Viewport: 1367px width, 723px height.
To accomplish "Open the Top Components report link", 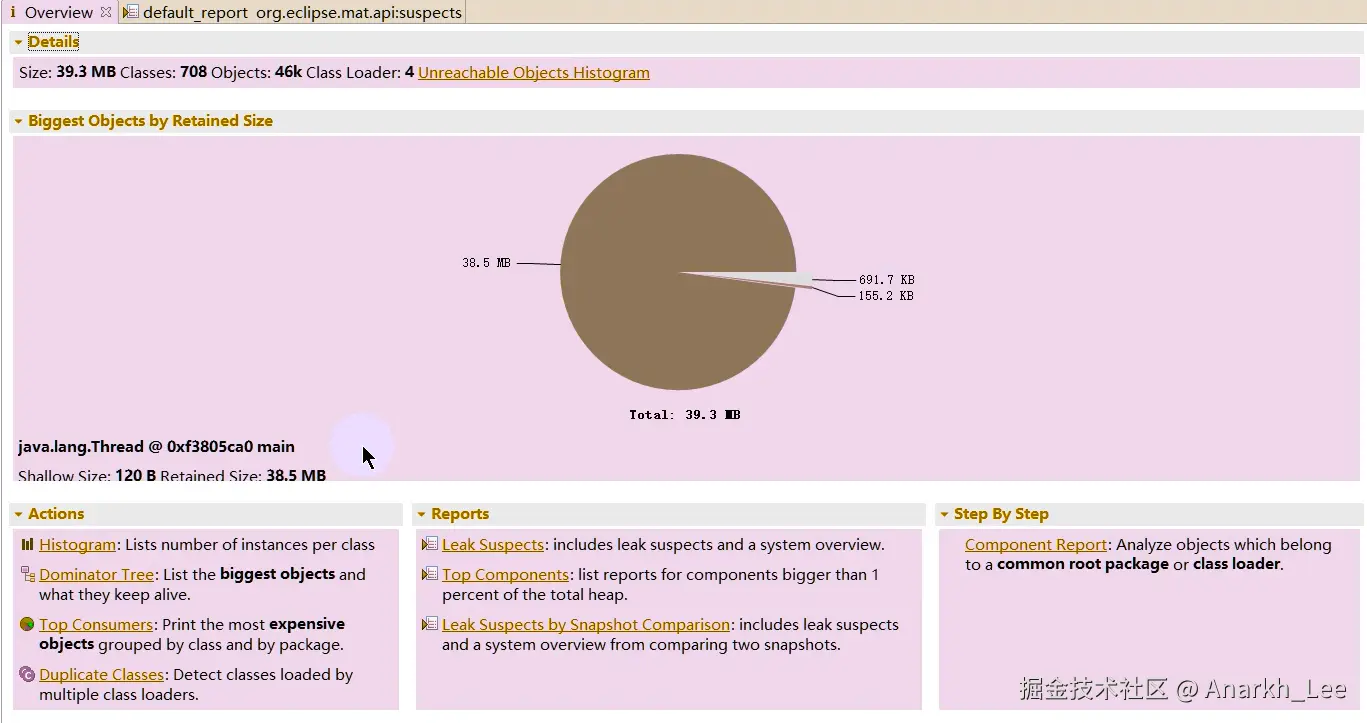I will [506, 574].
